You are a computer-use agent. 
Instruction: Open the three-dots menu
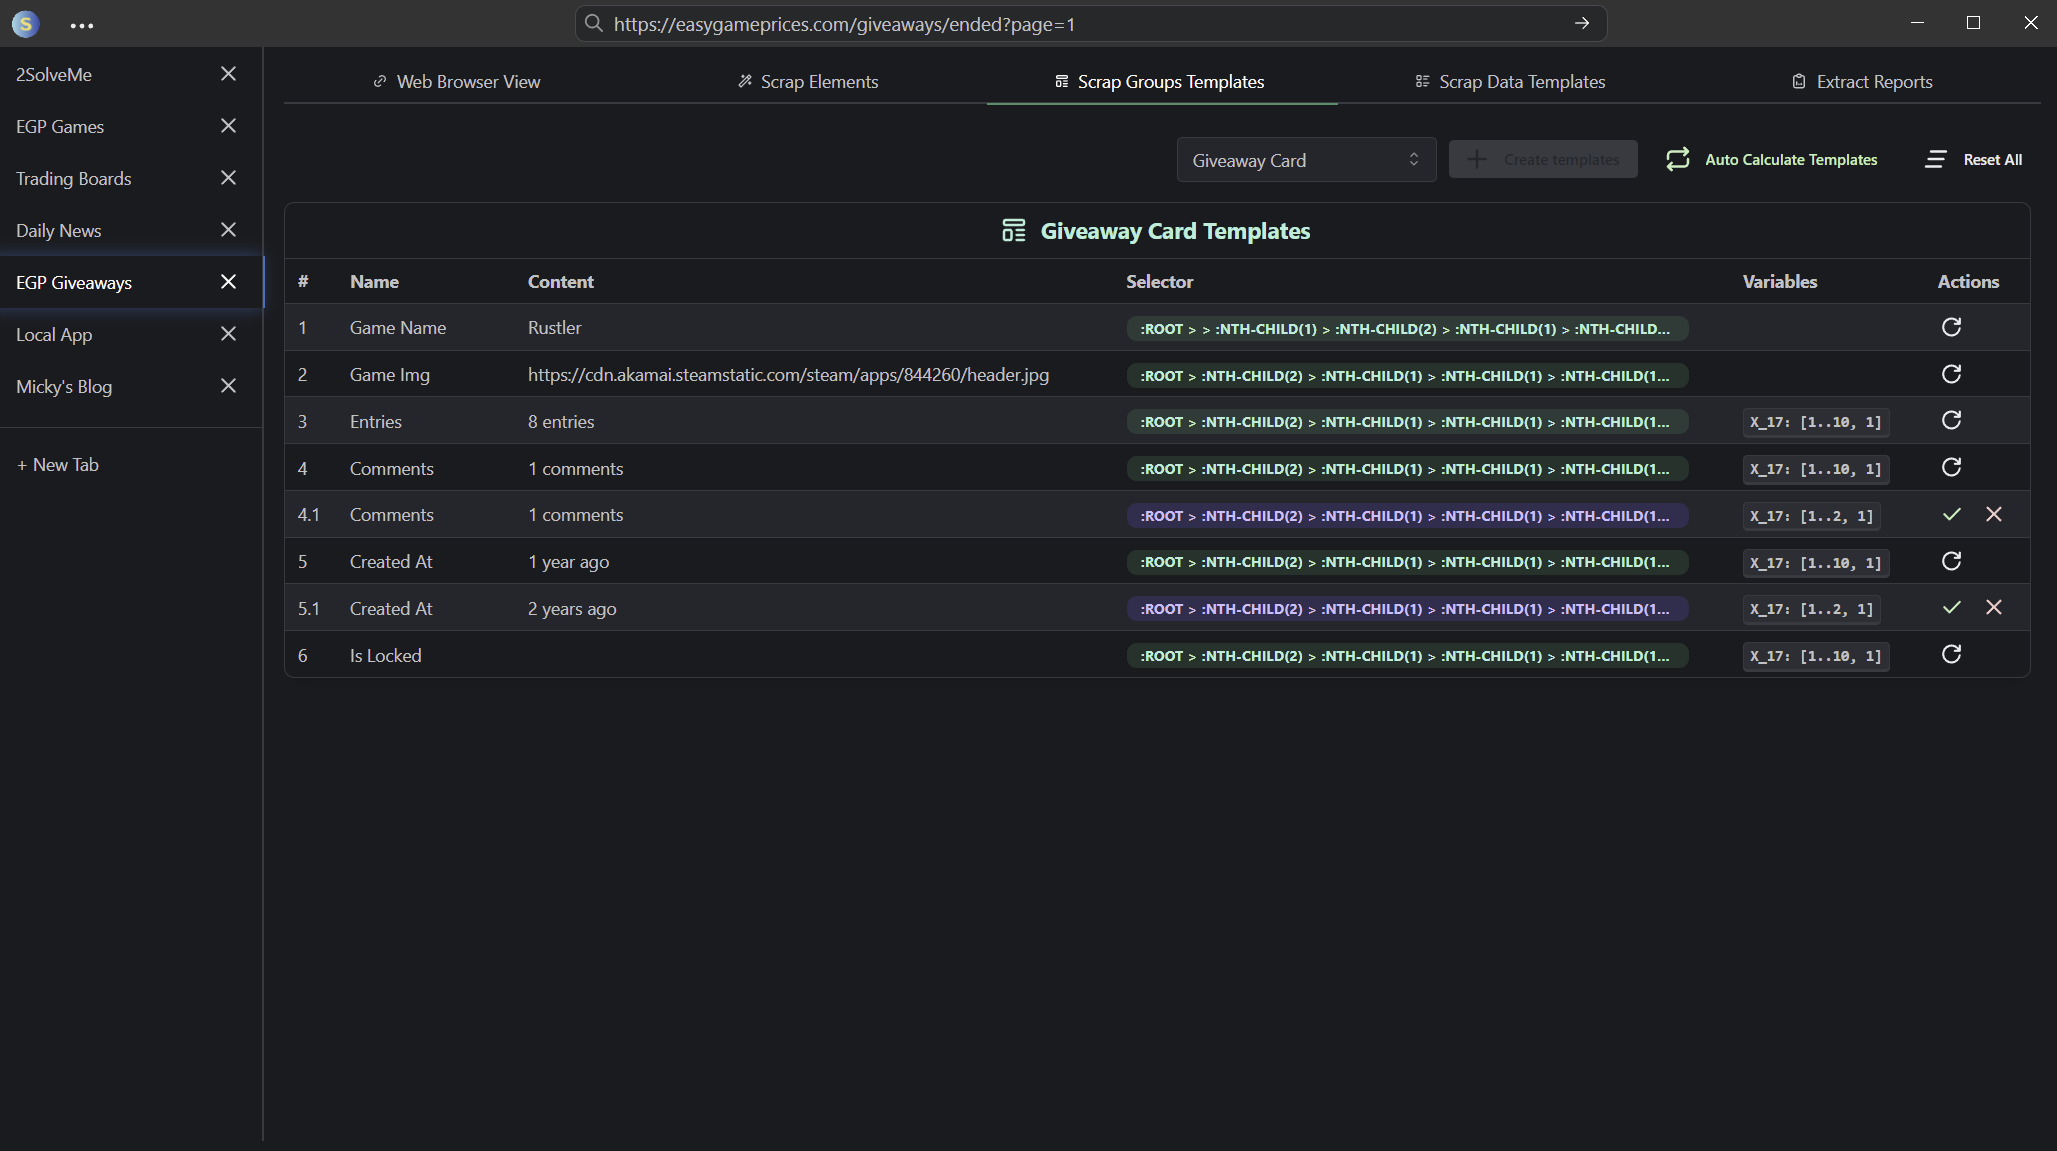pos(82,25)
